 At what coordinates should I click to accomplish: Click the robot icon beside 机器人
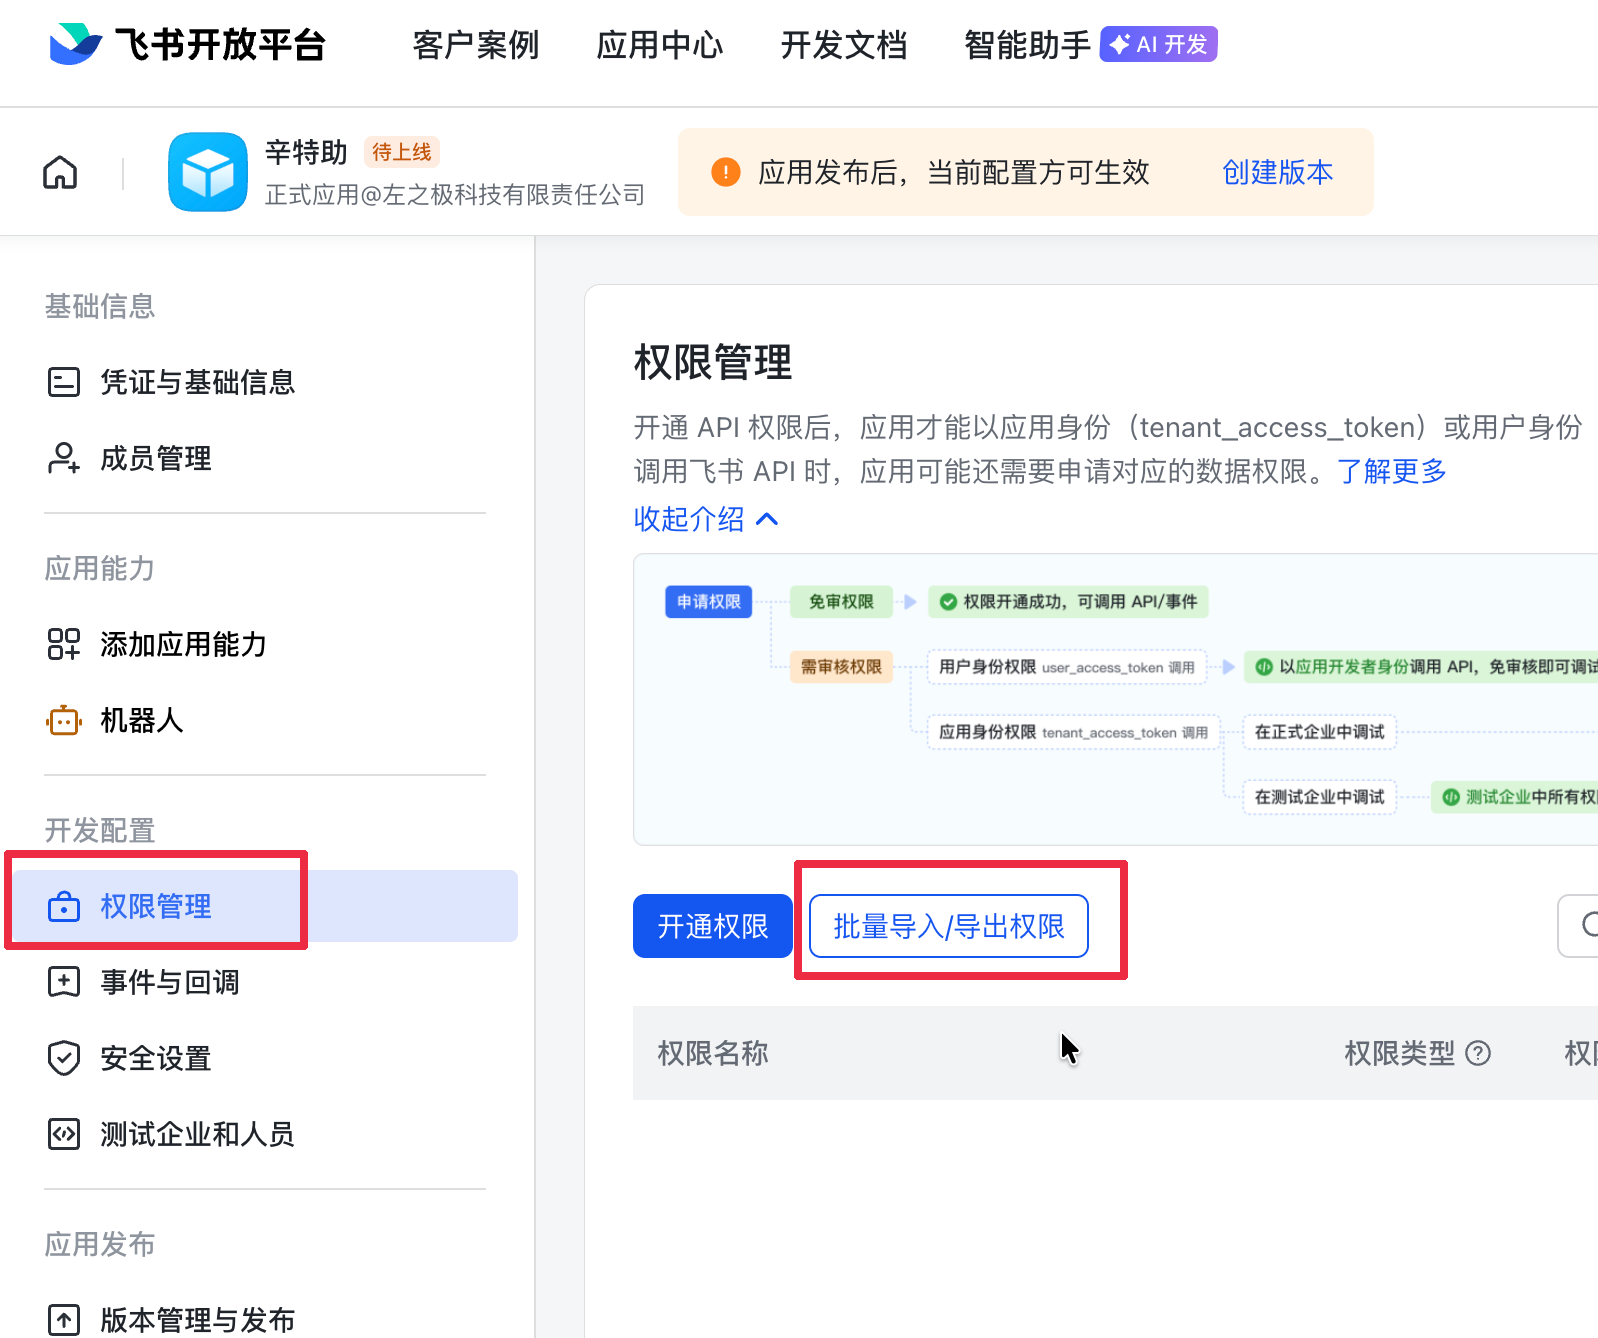click(64, 721)
